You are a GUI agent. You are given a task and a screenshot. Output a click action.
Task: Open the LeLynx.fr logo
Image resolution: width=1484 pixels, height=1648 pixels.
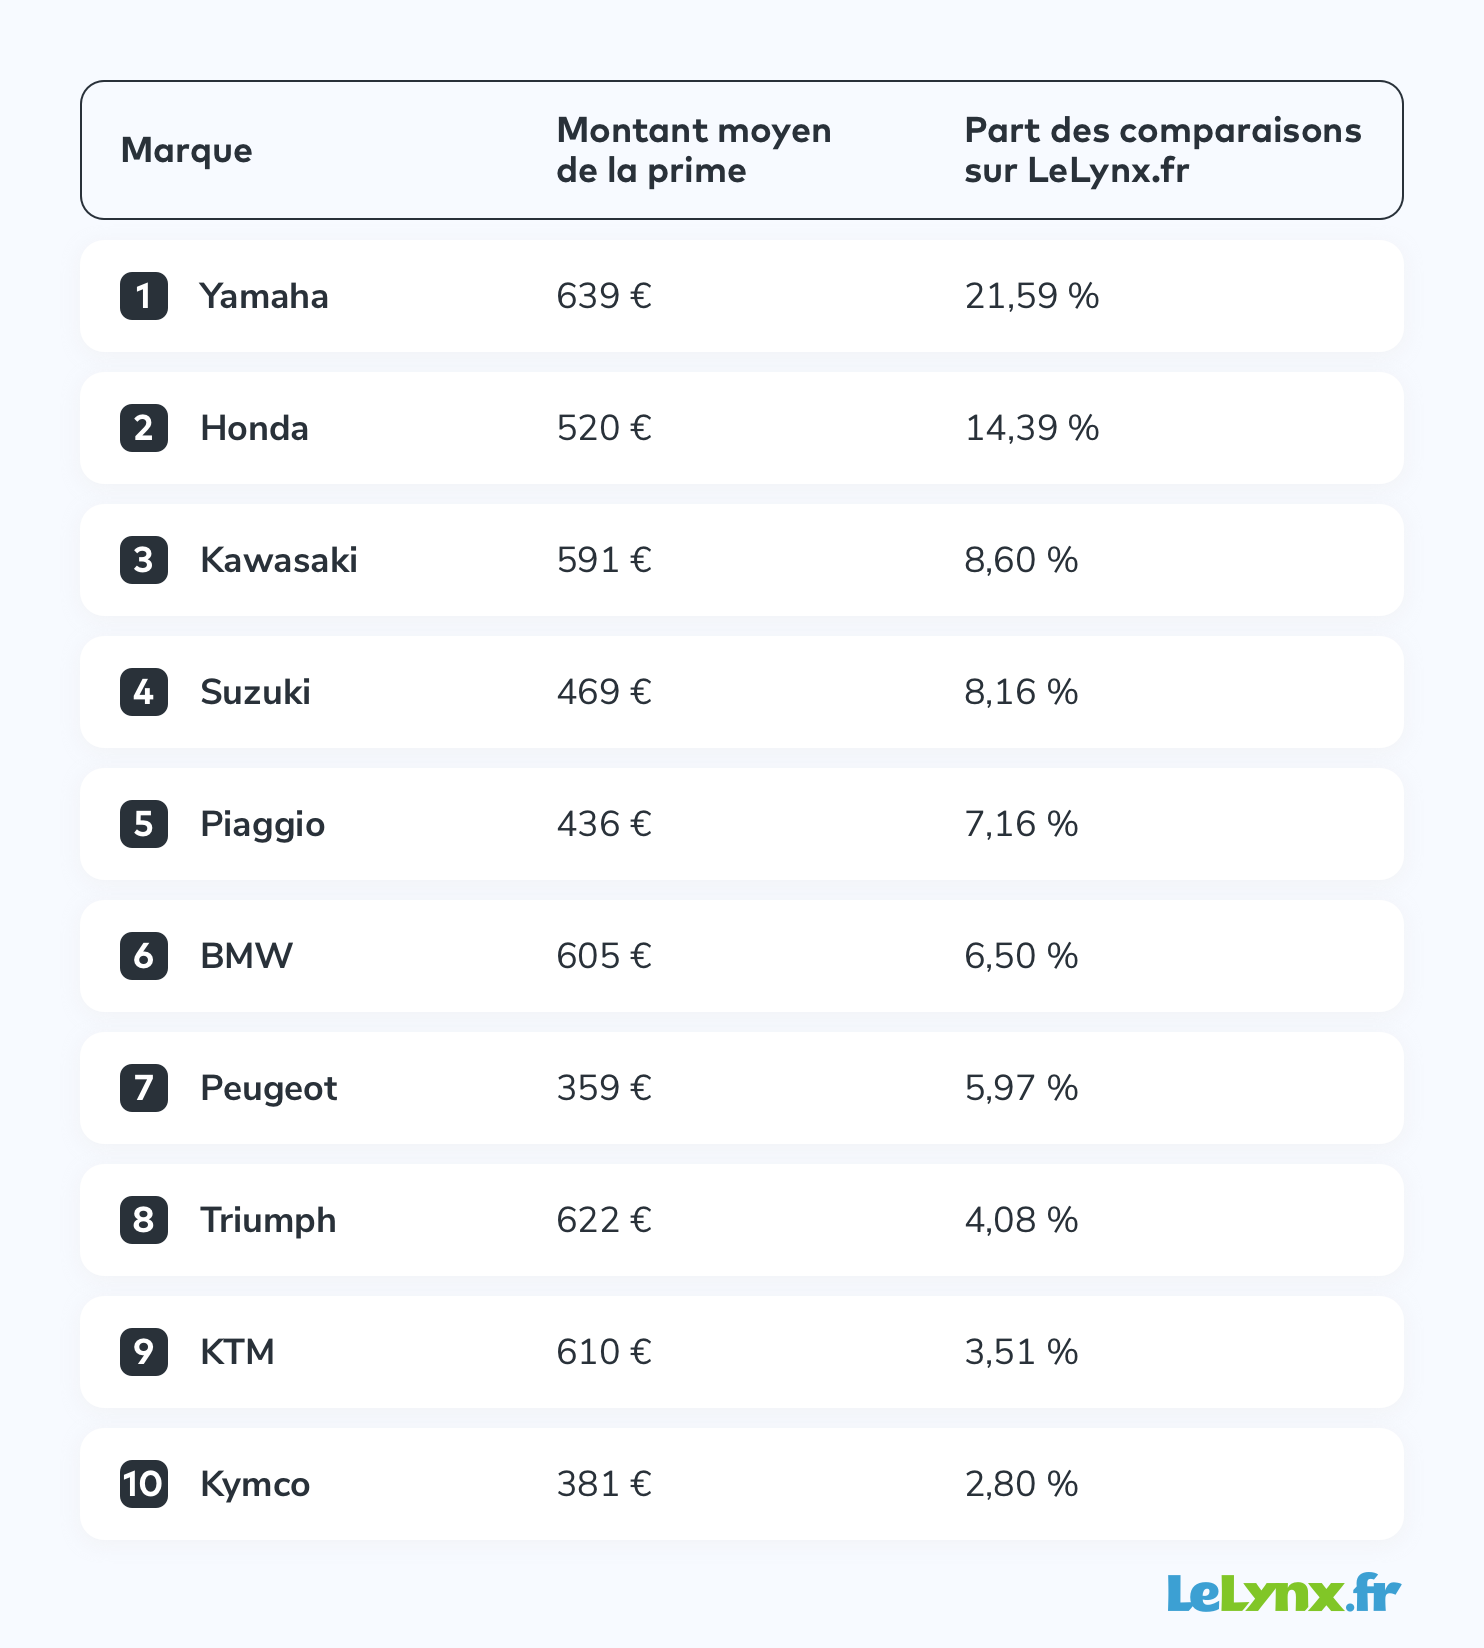point(1284,1592)
